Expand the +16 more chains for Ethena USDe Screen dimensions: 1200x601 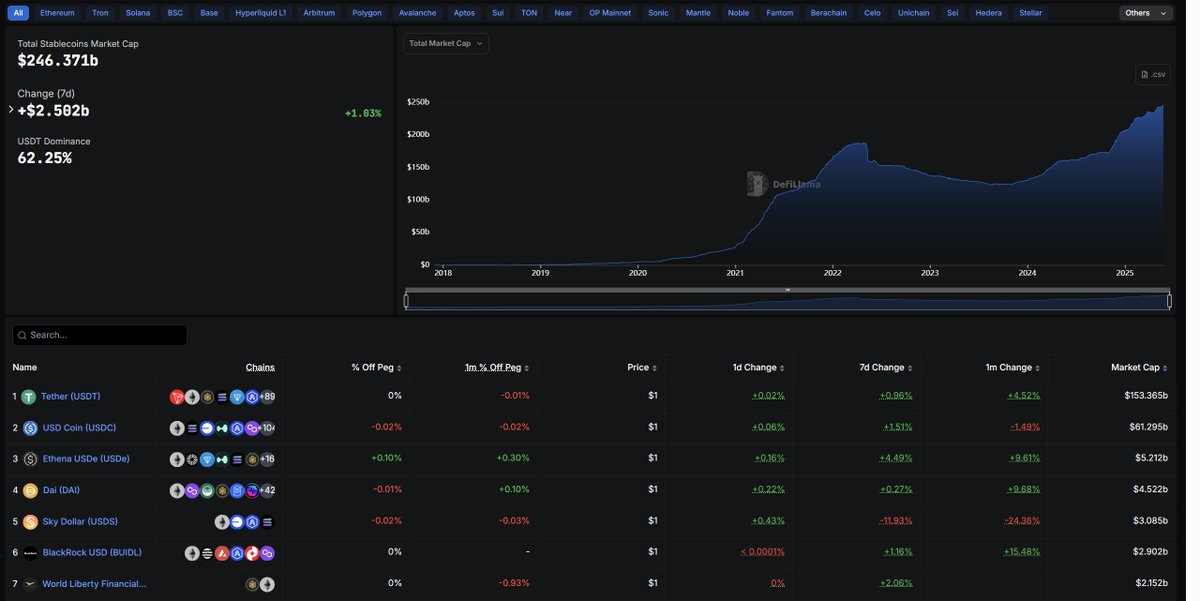point(267,459)
